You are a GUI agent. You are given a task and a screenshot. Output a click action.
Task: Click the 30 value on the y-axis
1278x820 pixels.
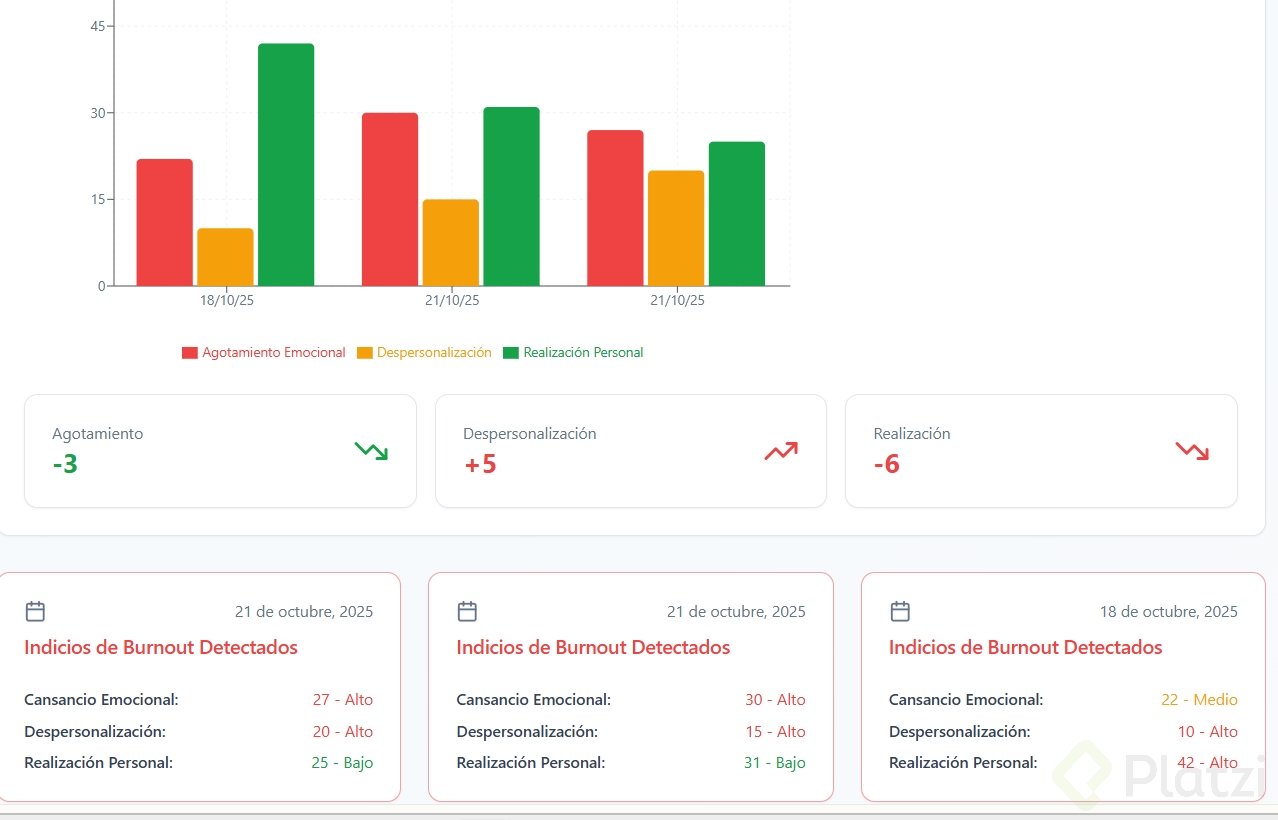97,113
